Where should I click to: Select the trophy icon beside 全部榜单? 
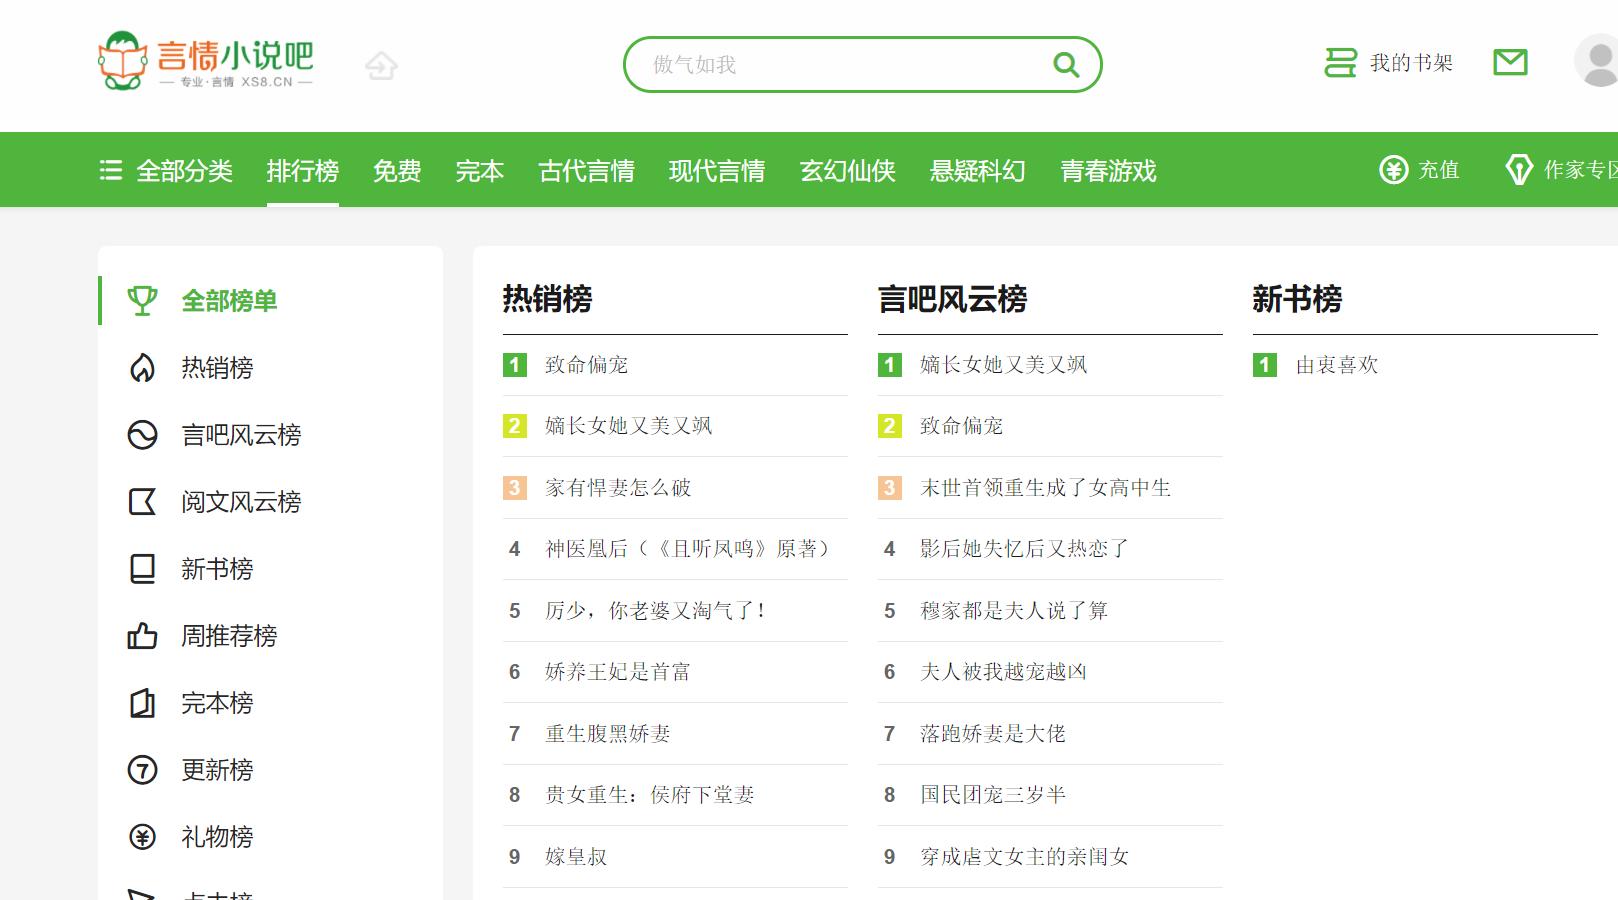pyautogui.click(x=143, y=299)
